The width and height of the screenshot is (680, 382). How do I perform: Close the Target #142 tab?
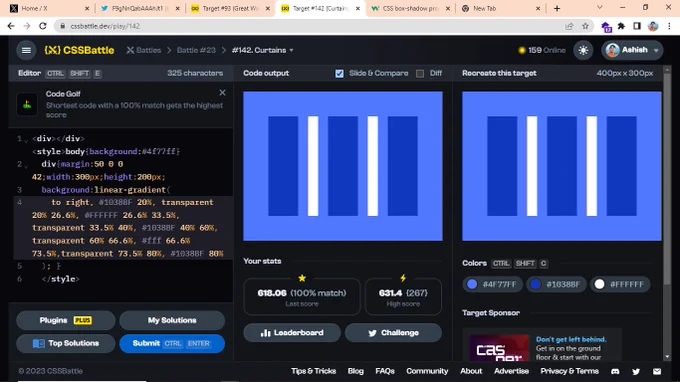click(358, 8)
